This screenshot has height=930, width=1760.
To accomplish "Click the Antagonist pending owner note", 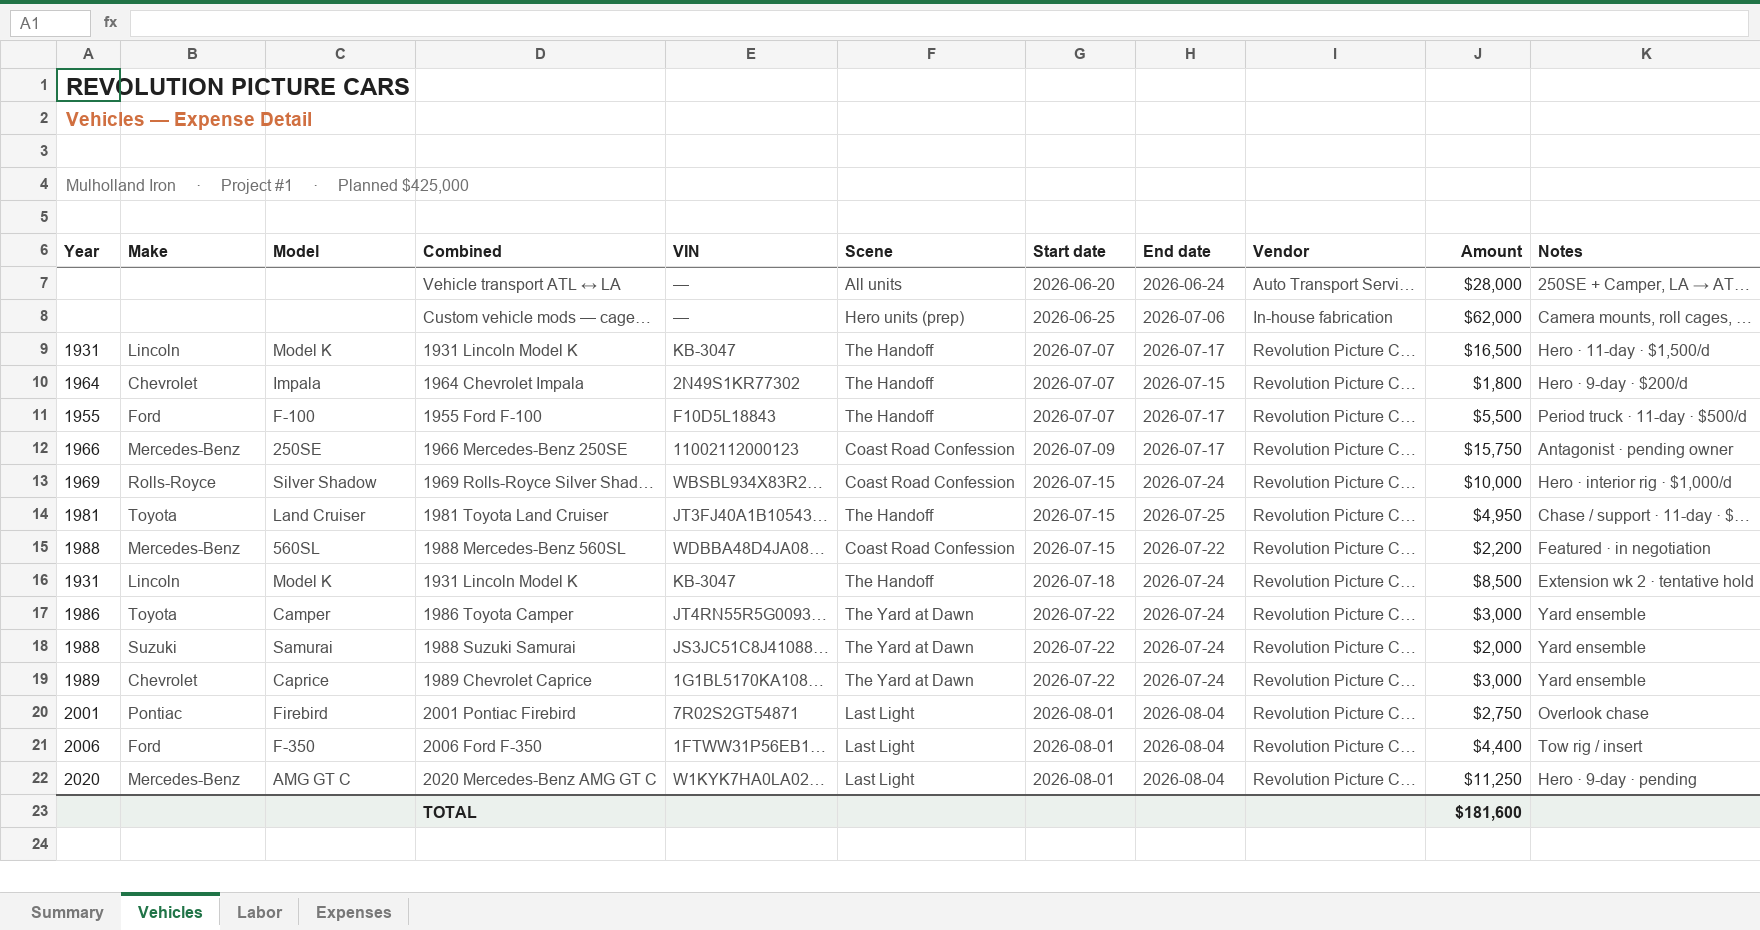I will tap(1645, 449).
